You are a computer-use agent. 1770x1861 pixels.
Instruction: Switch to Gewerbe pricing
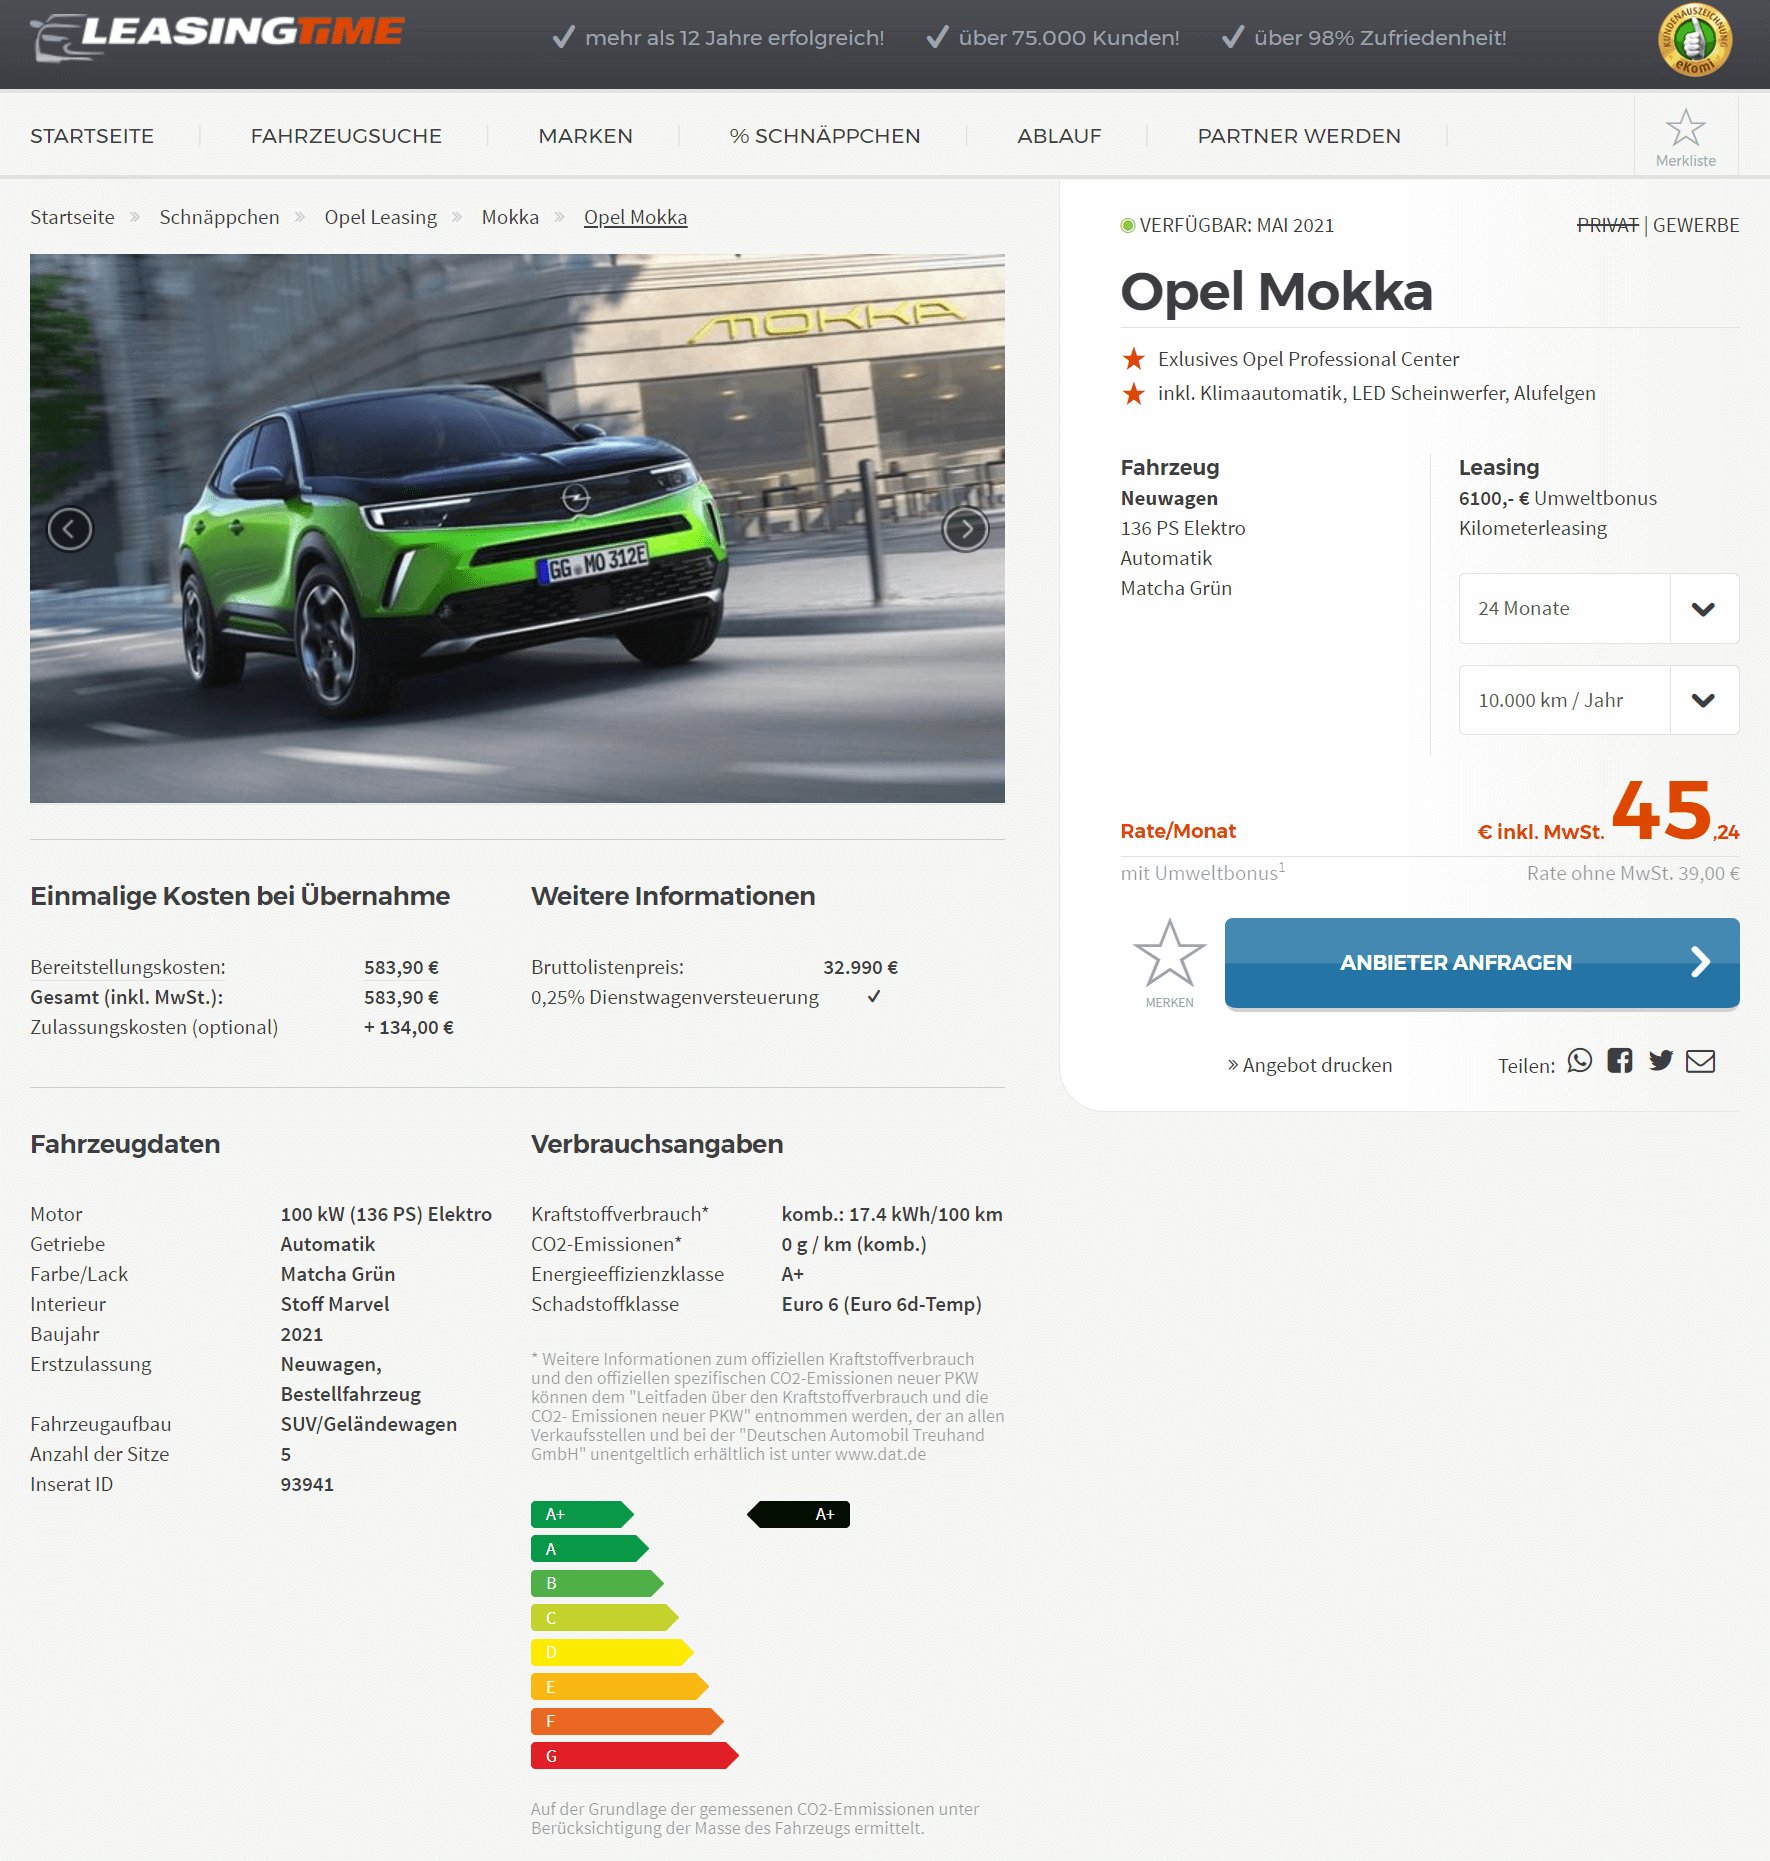click(x=1696, y=225)
